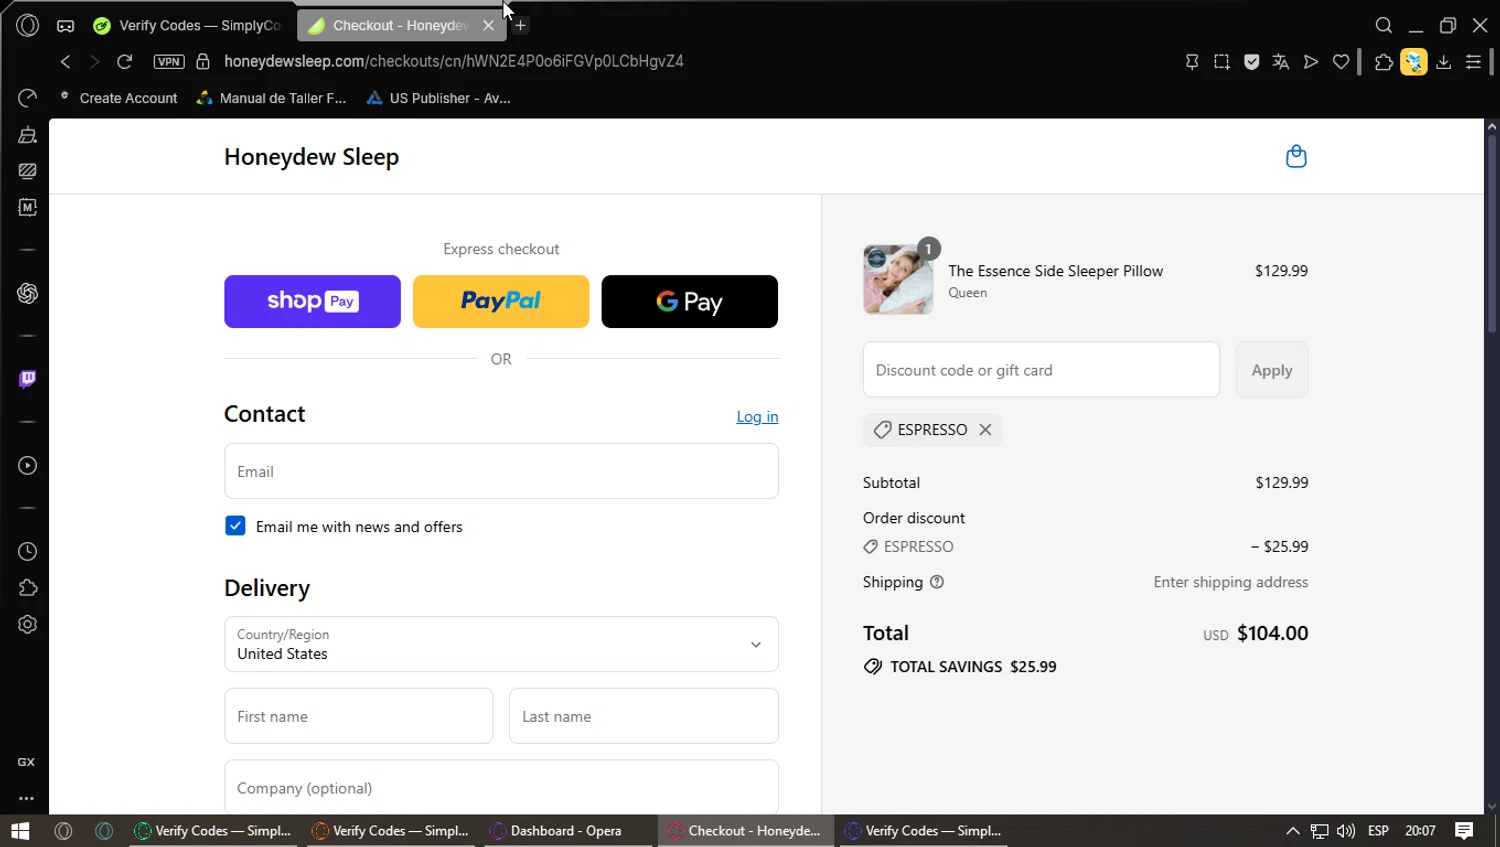Click the Log in link
Screen dimensions: 1500x847
click(757, 417)
